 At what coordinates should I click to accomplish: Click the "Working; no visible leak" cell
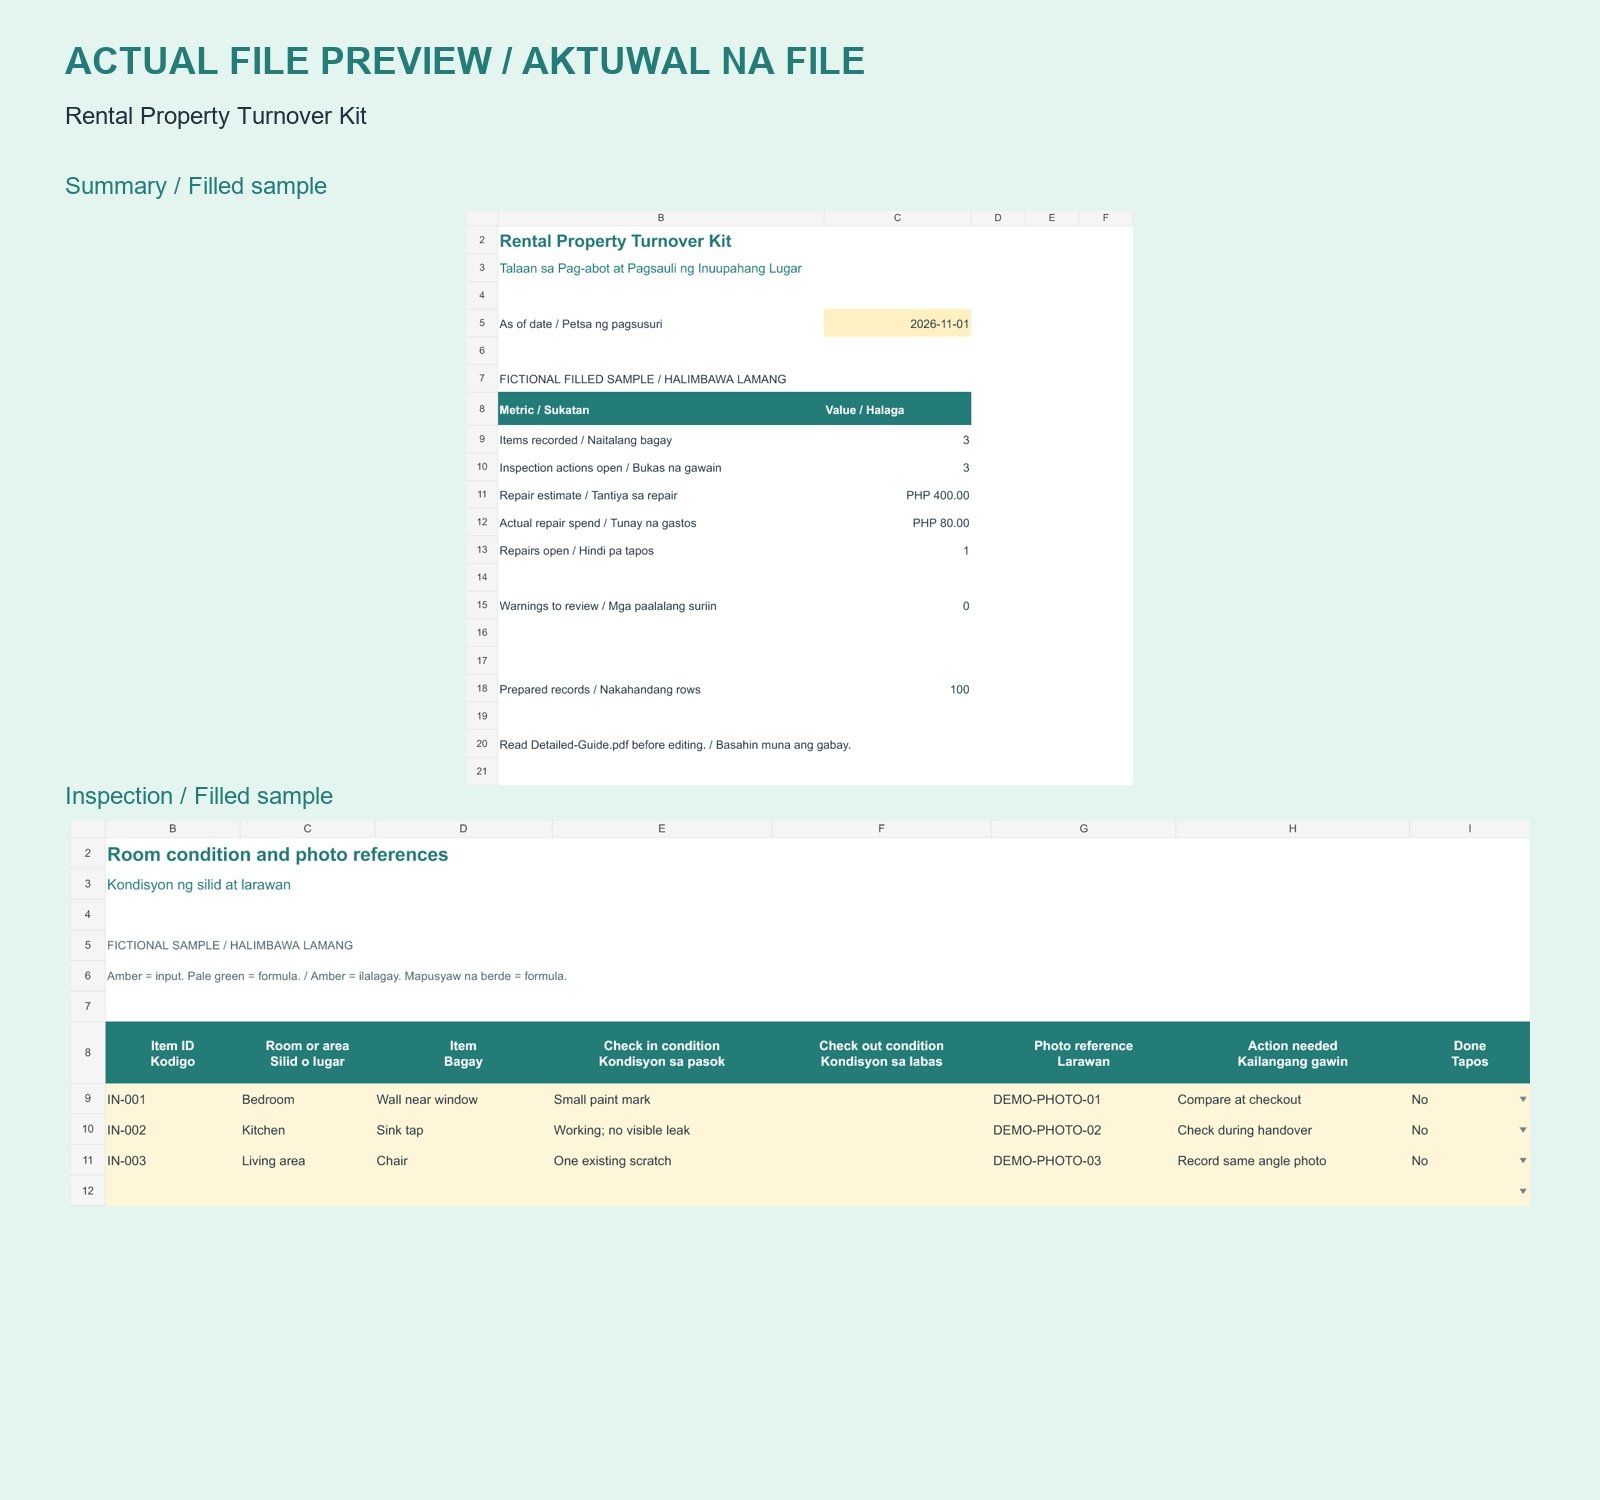[x=661, y=1130]
